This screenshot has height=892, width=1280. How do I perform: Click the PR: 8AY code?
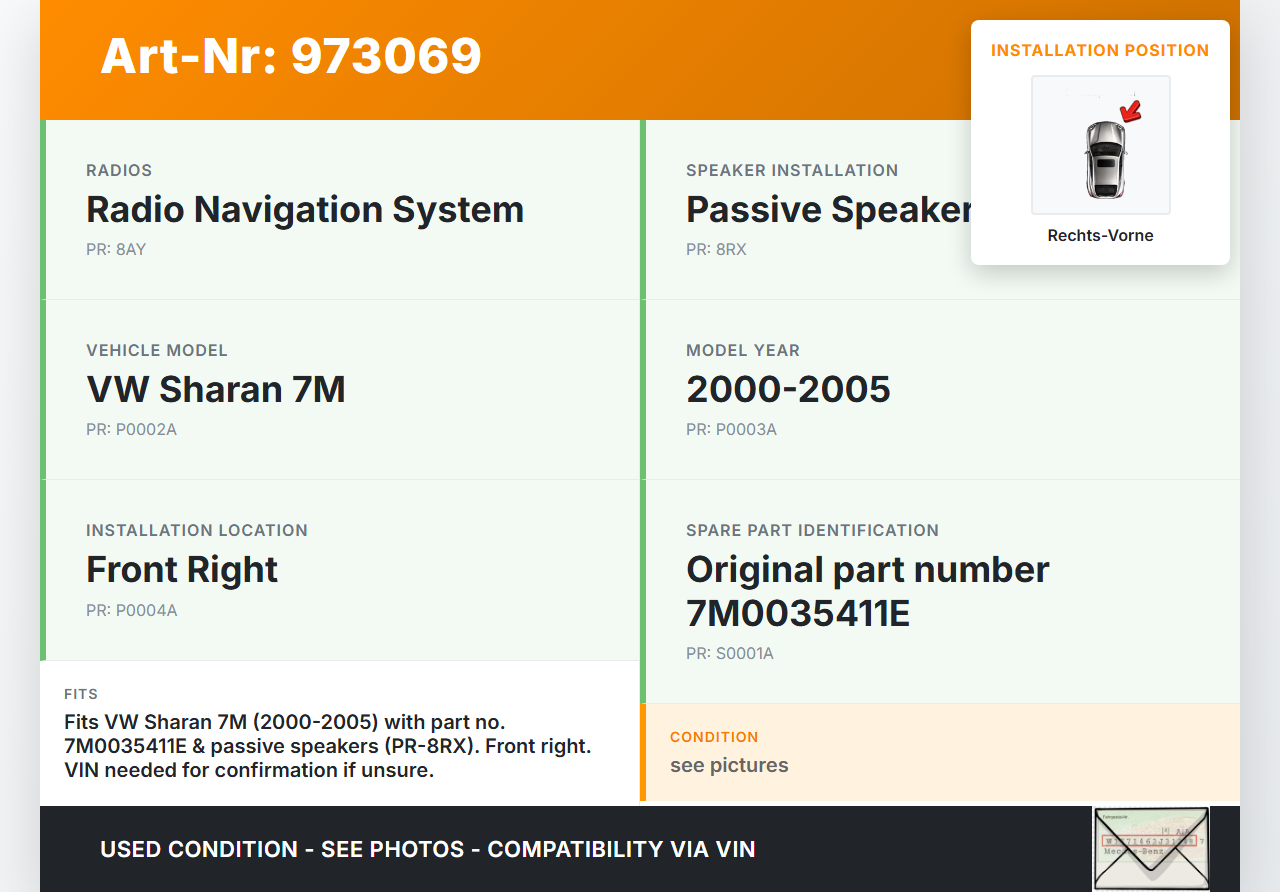pyautogui.click(x=116, y=250)
